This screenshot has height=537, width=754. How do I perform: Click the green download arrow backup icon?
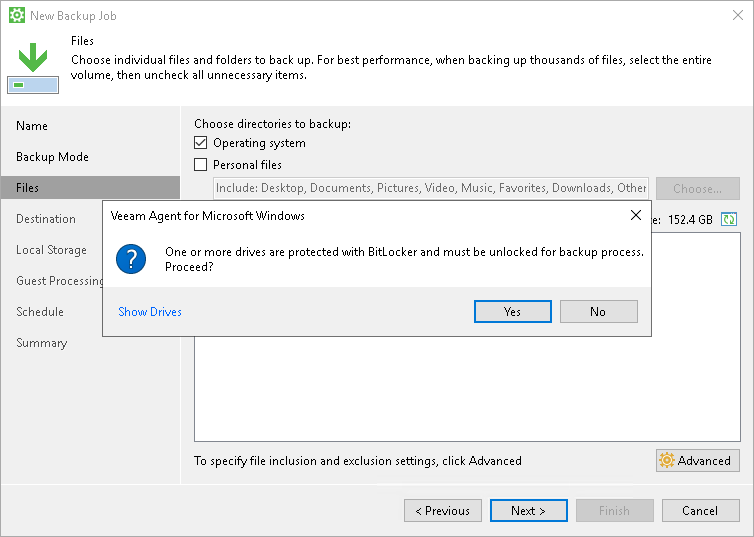(33, 68)
